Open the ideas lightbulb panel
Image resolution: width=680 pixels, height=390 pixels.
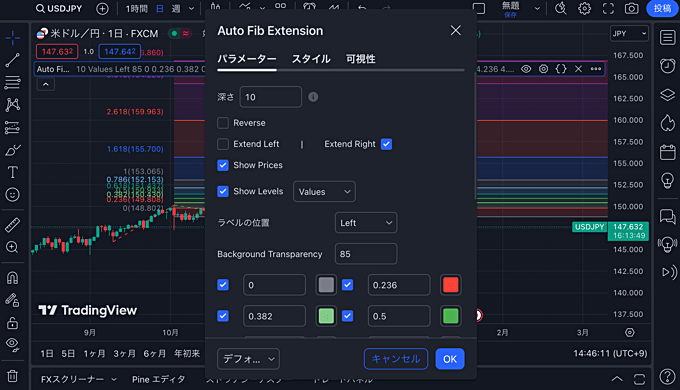(x=667, y=180)
